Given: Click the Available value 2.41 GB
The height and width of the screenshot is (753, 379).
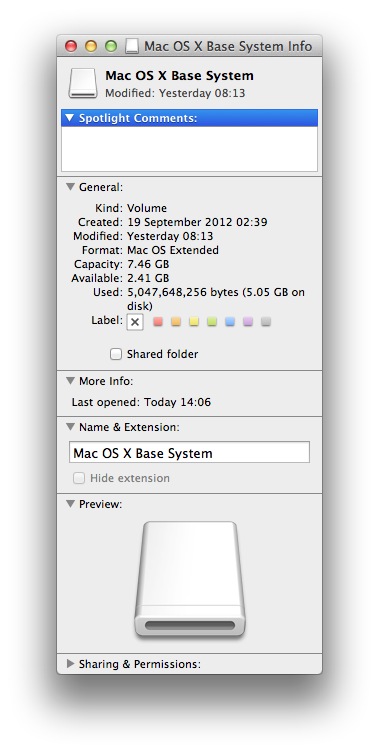Looking at the screenshot, I should point(148,278).
